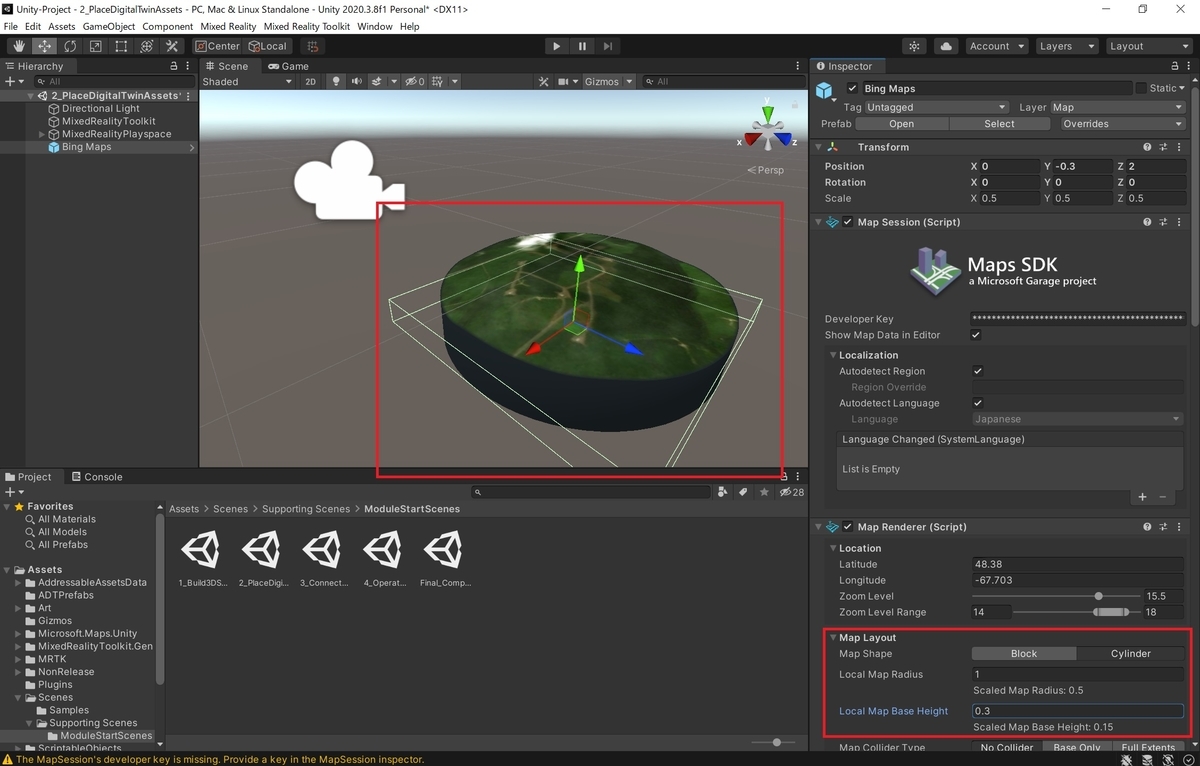This screenshot has width=1200, height=766.
Task: Click the prefab Open button
Action: tap(901, 124)
